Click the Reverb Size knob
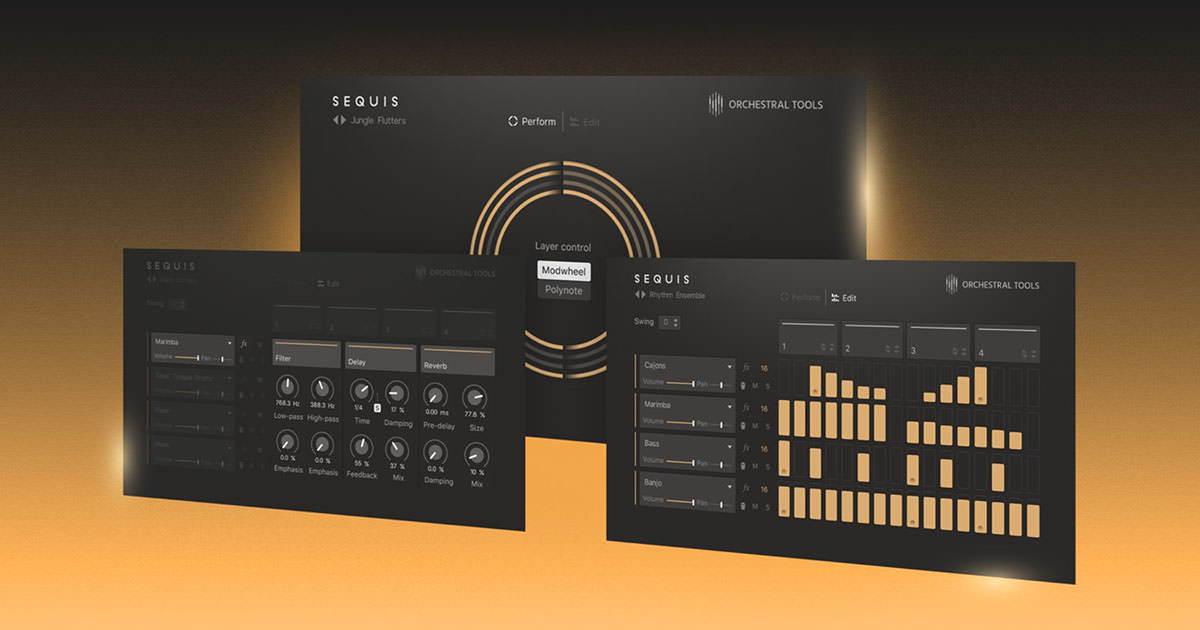Viewport: 1200px width, 630px height. [475, 397]
